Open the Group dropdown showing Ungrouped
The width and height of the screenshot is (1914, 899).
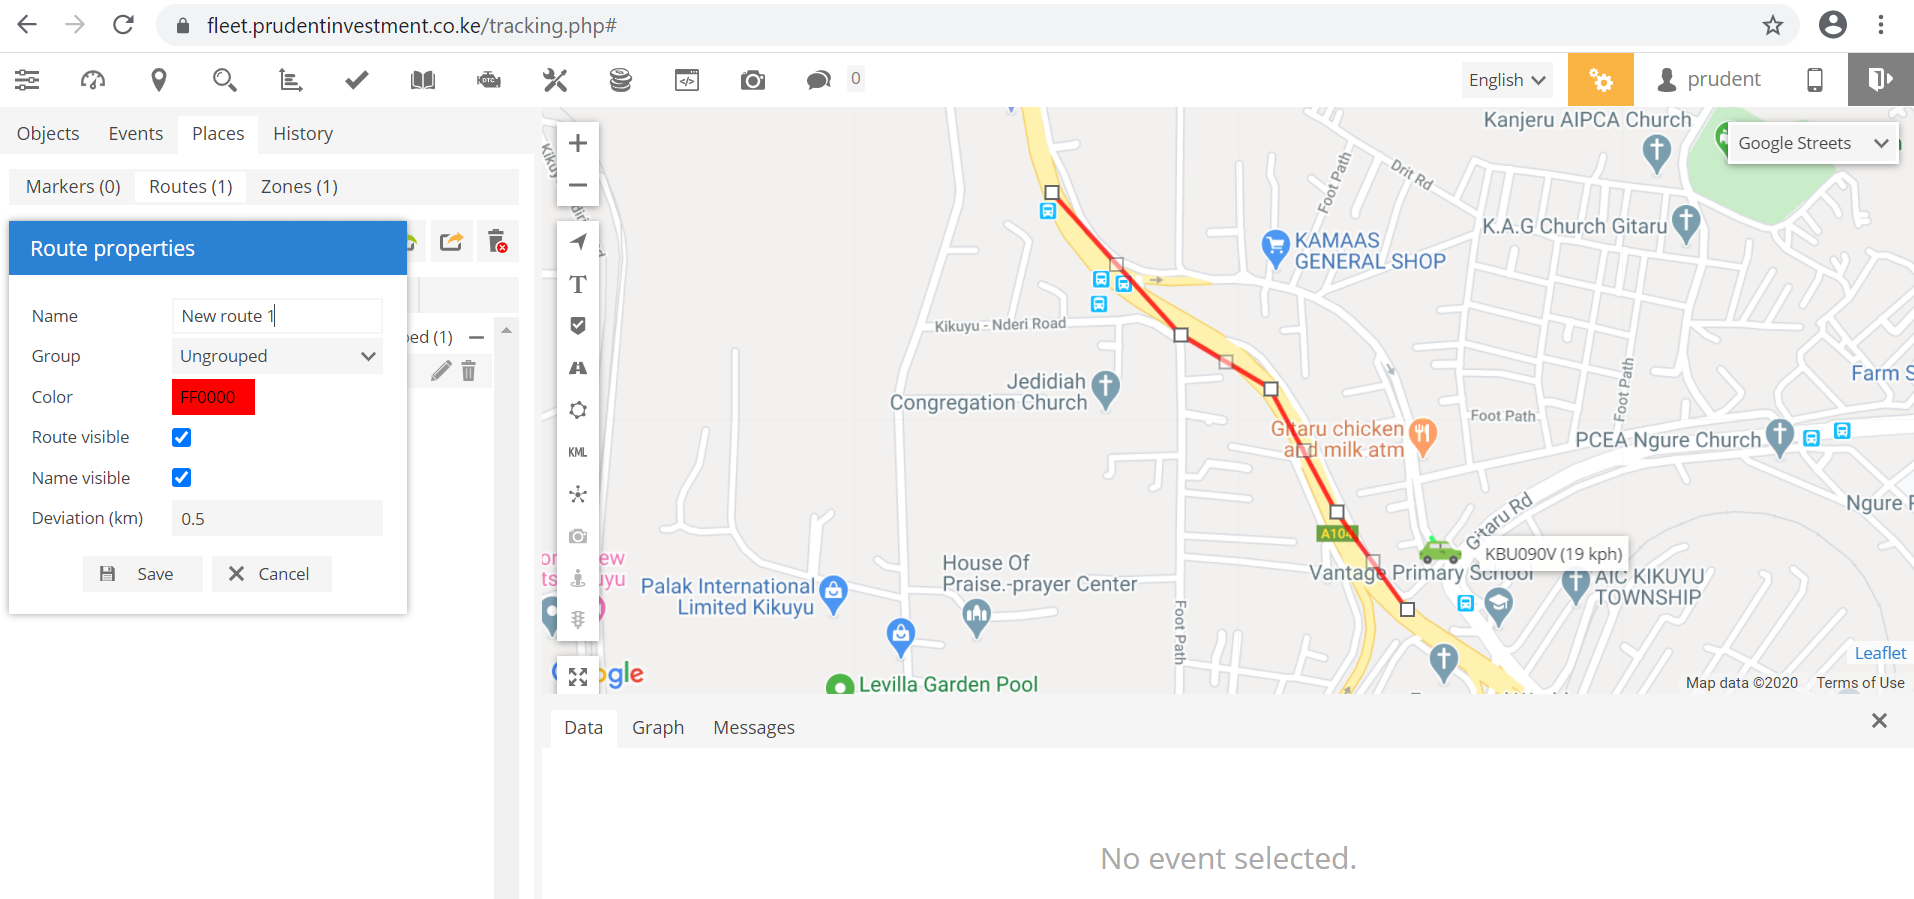click(x=277, y=356)
